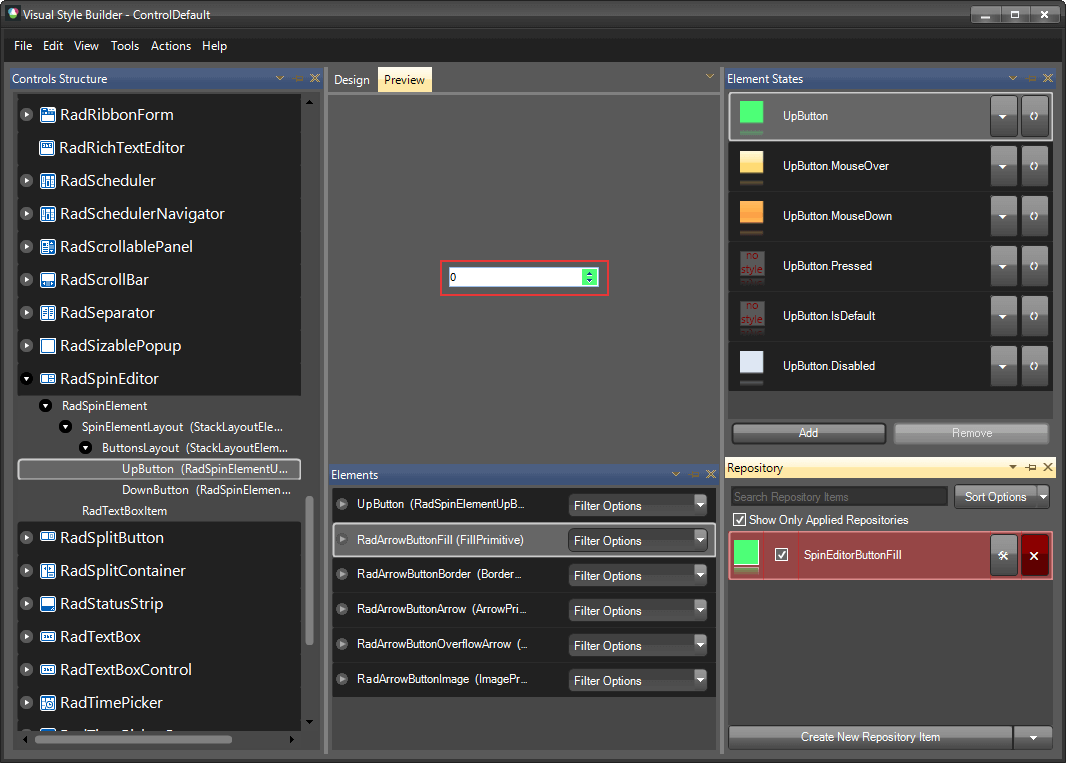This screenshot has height=763, width=1066.
Task: Click reset icon for UpButton.MouseDown state
Action: (1034, 216)
